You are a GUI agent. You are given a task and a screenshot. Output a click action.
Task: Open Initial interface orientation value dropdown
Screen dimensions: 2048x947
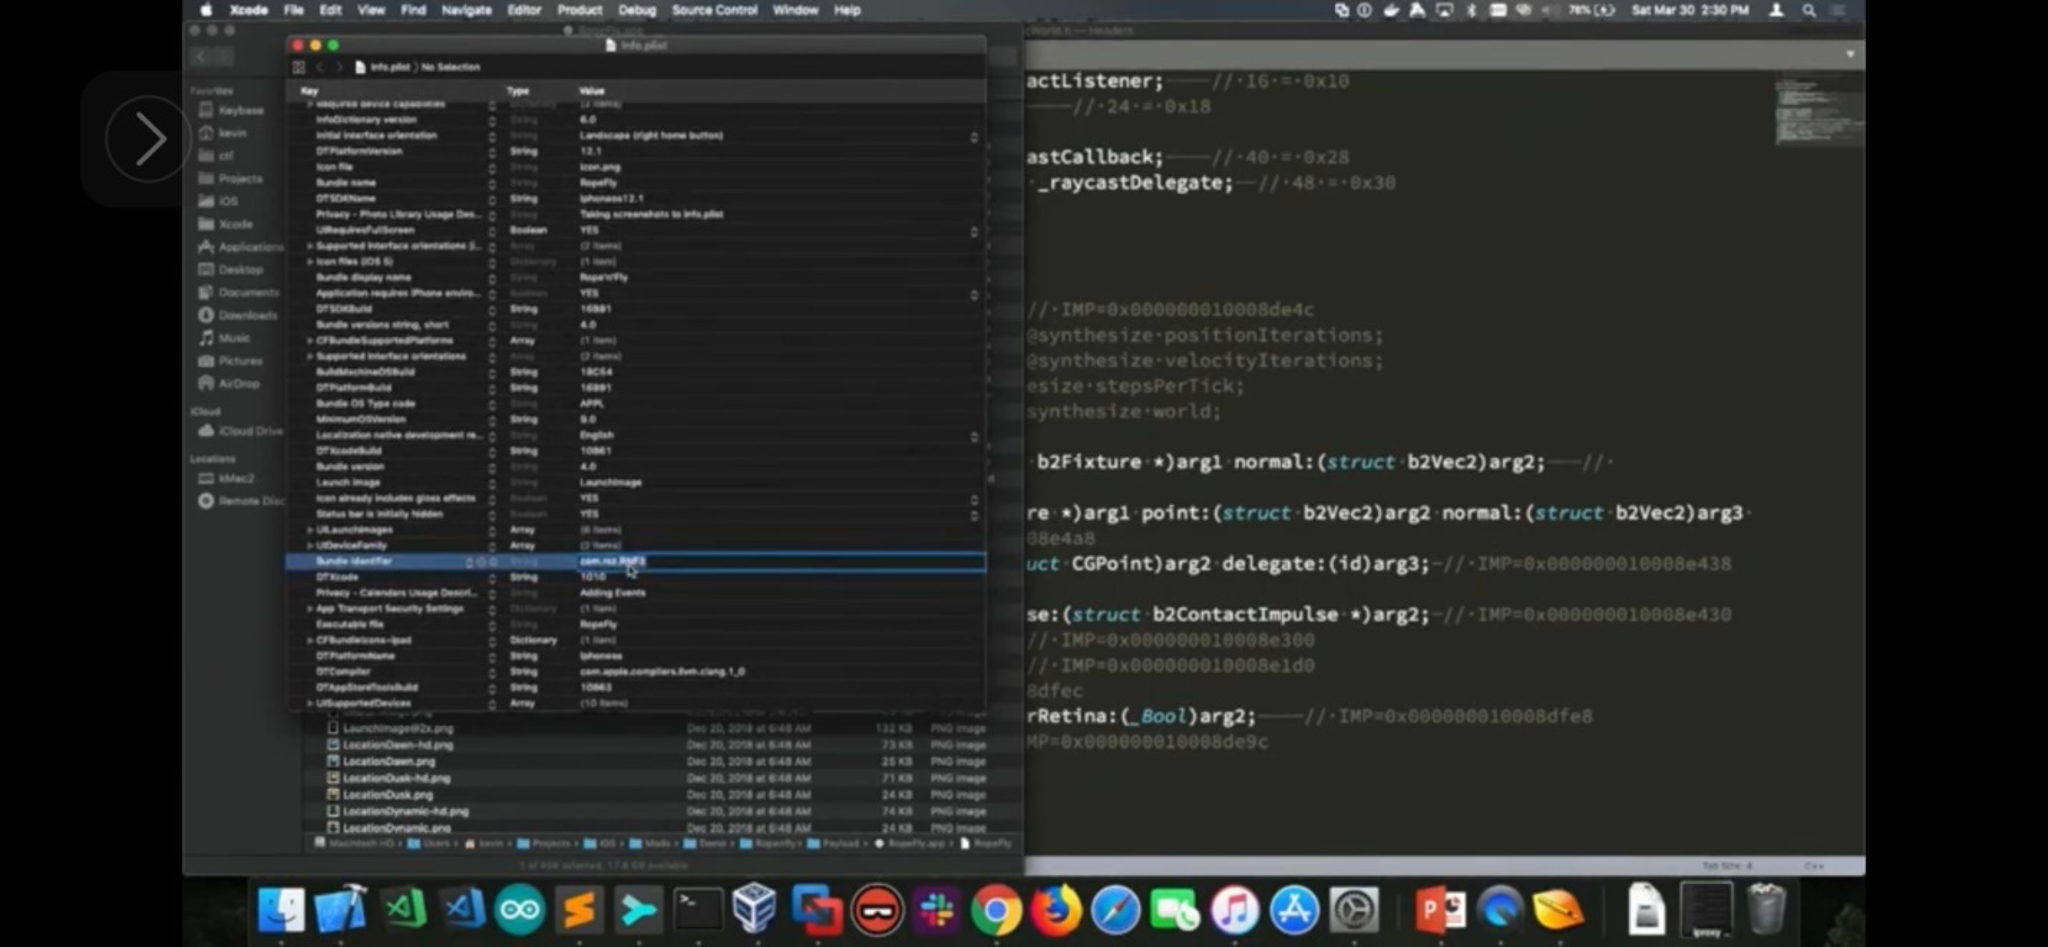point(974,136)
